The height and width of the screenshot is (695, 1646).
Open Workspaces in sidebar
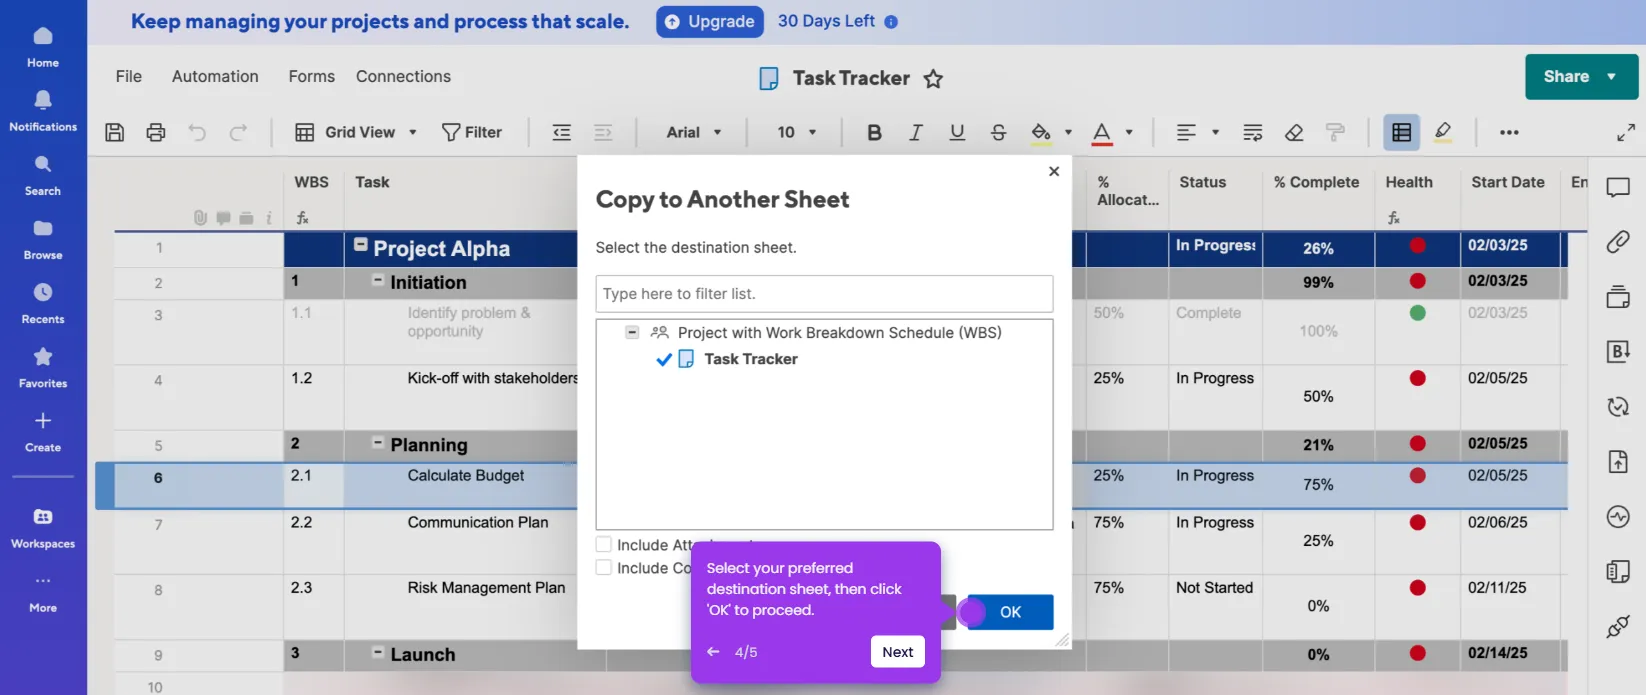(x=43, y=527)
